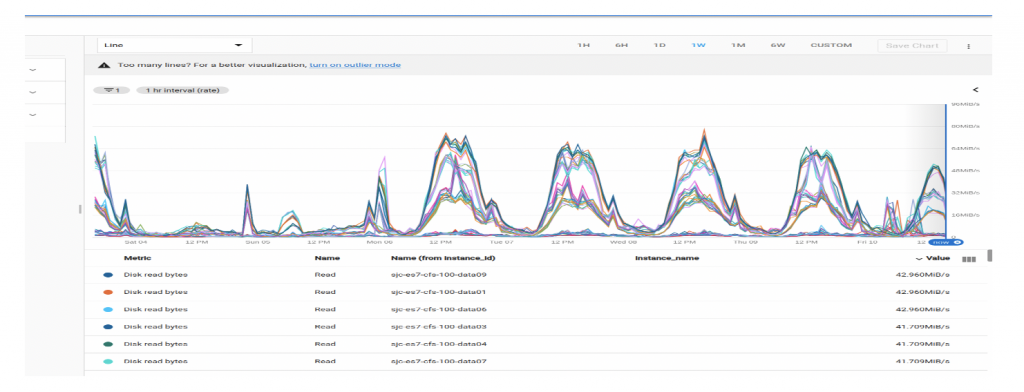Select the 1W time range
The image size is (1024, 392).
698,45
